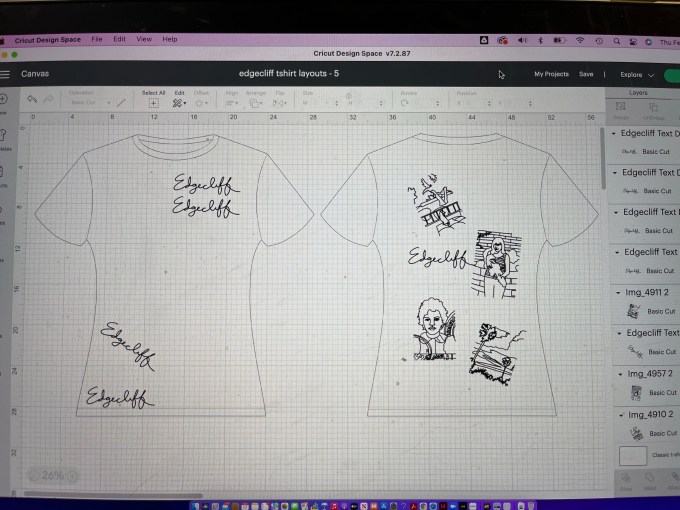The image size is (680, 510).
Task: Open the File menu
Action: click(97, 39)
